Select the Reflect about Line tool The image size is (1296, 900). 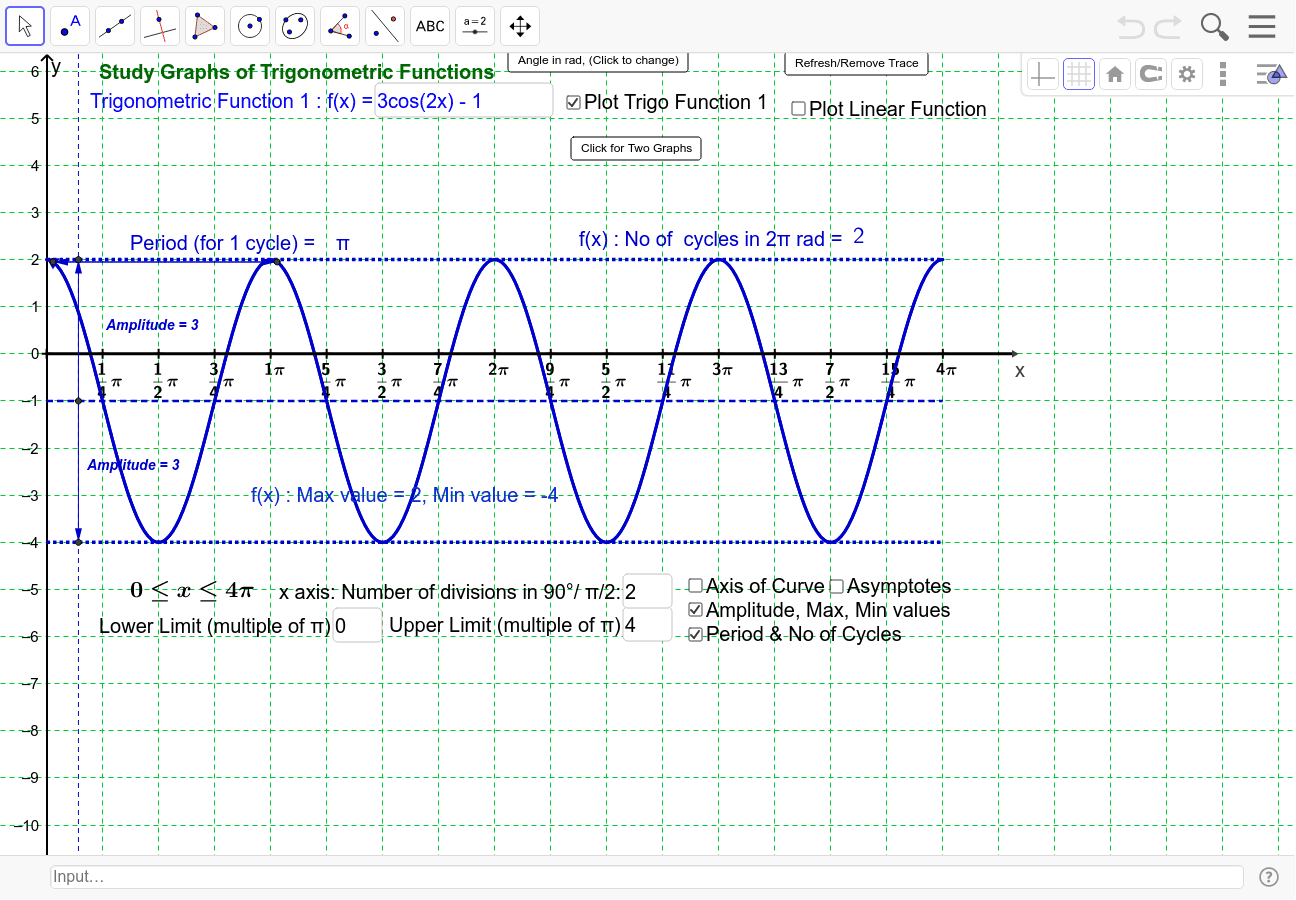(385, 26)
